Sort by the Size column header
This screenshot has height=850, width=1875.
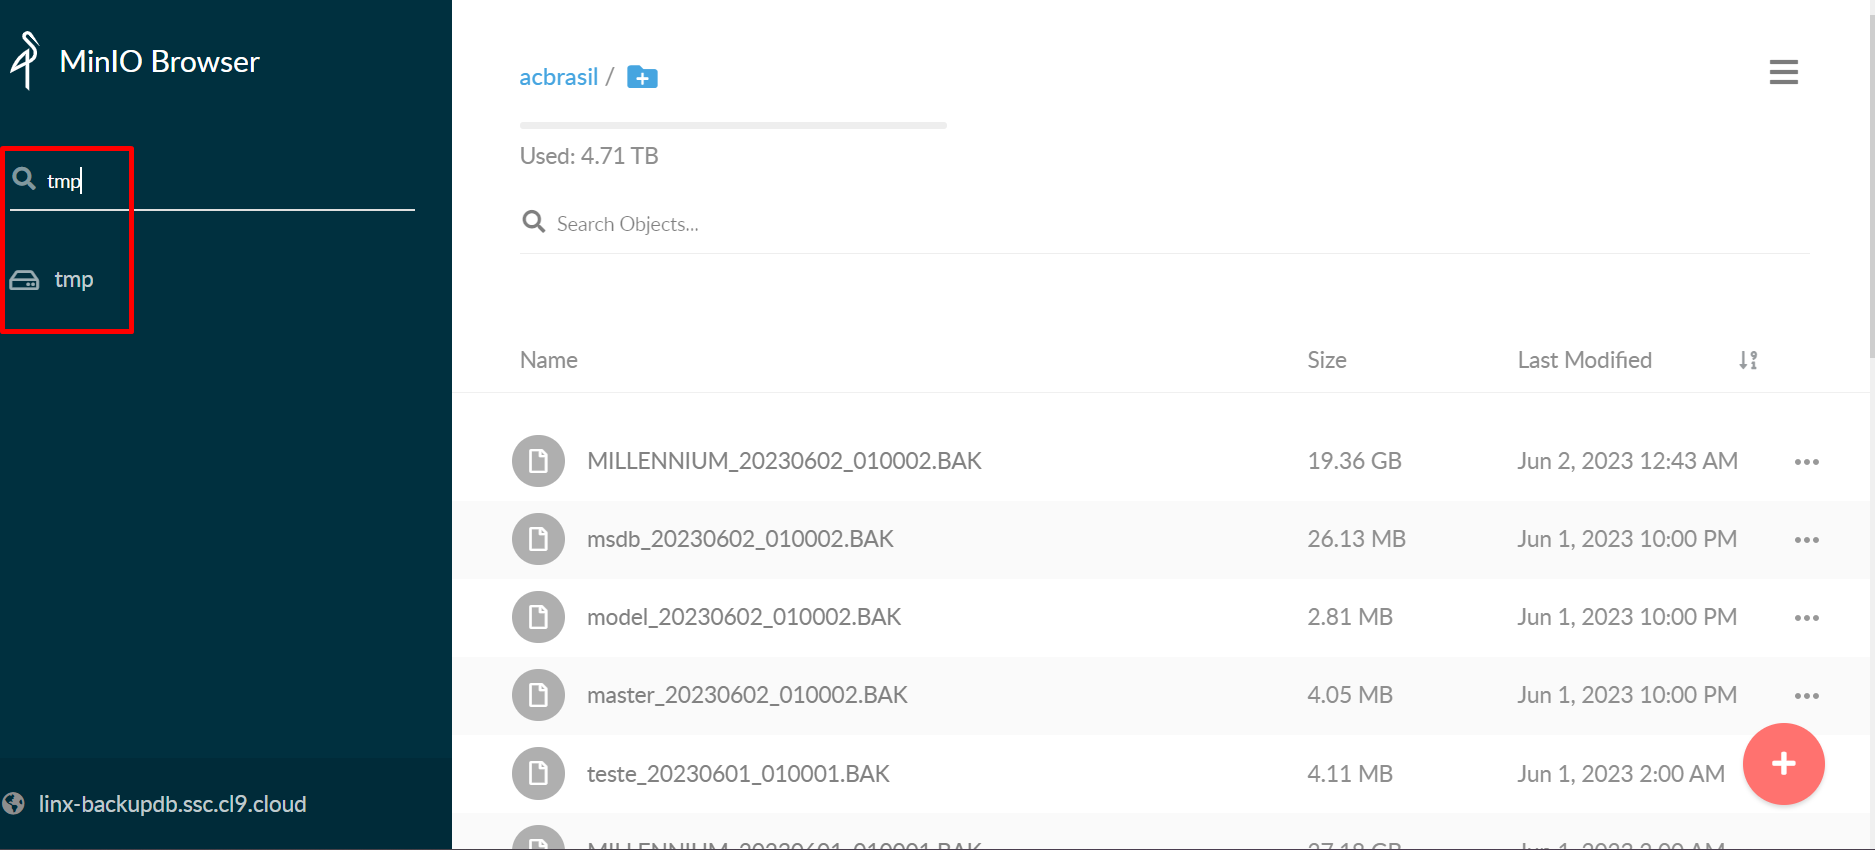click(1327, 360)
